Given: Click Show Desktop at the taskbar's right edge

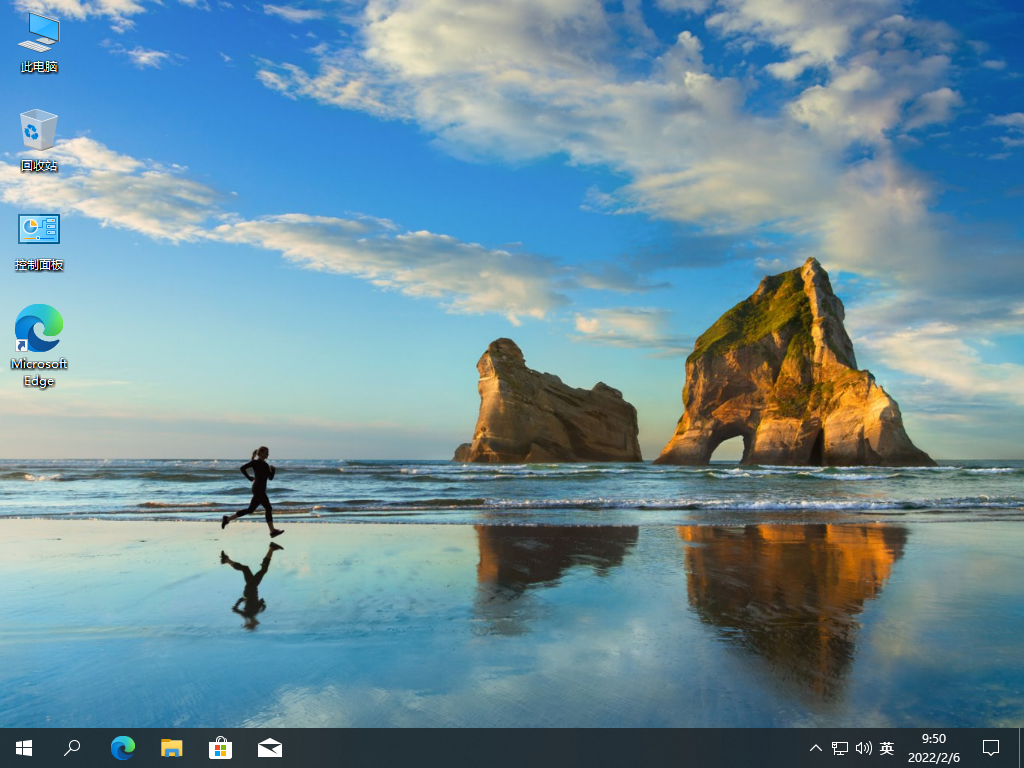Looking at the screenshot, I should pos(1021,747).
